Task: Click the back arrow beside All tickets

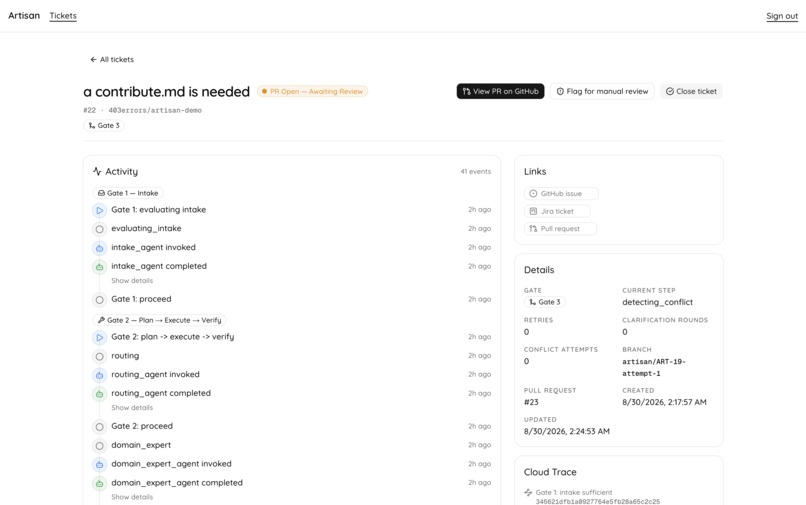Action: 93,60
